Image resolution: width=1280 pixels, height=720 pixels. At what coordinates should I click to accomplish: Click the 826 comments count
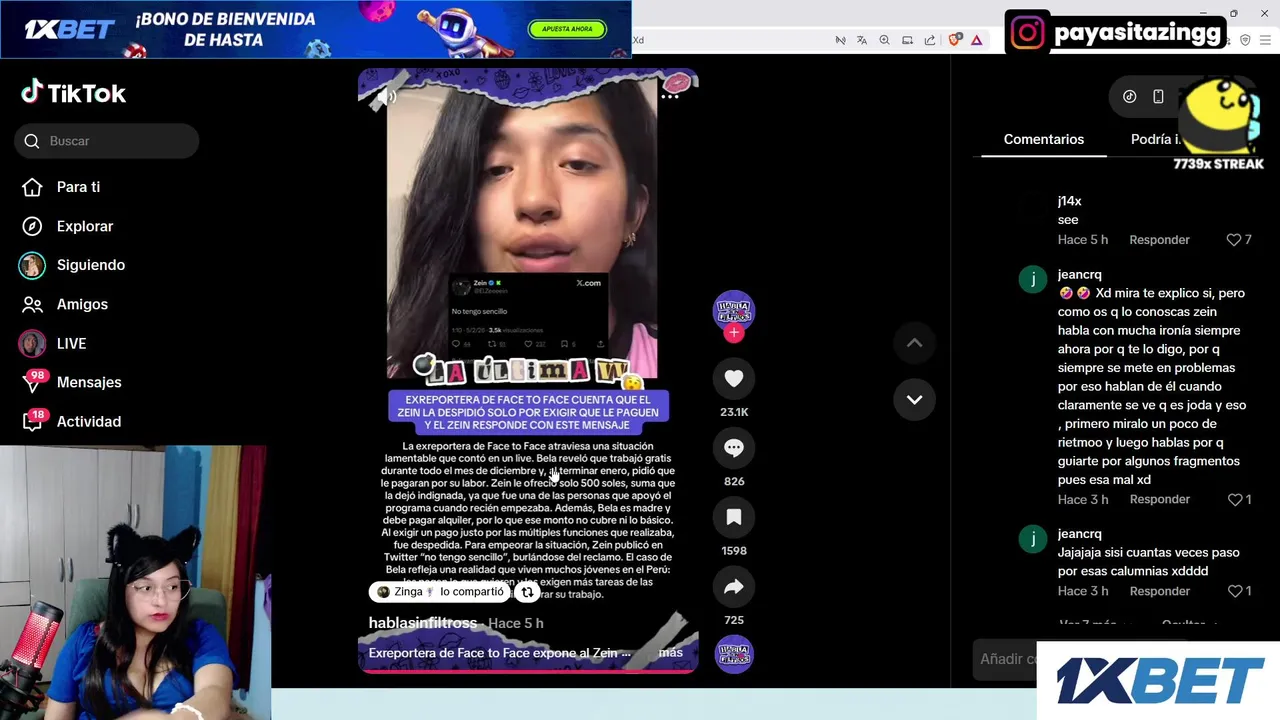(x=734, y=481)
